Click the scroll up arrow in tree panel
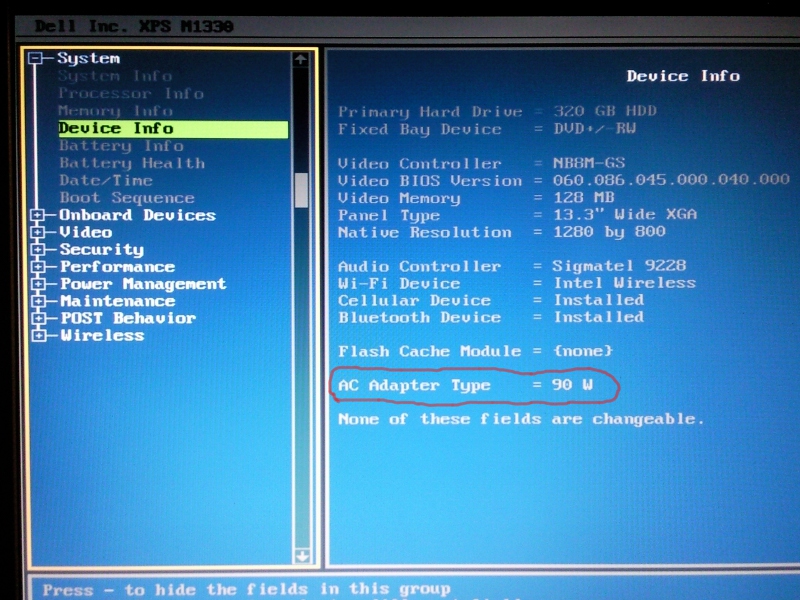 301,60
